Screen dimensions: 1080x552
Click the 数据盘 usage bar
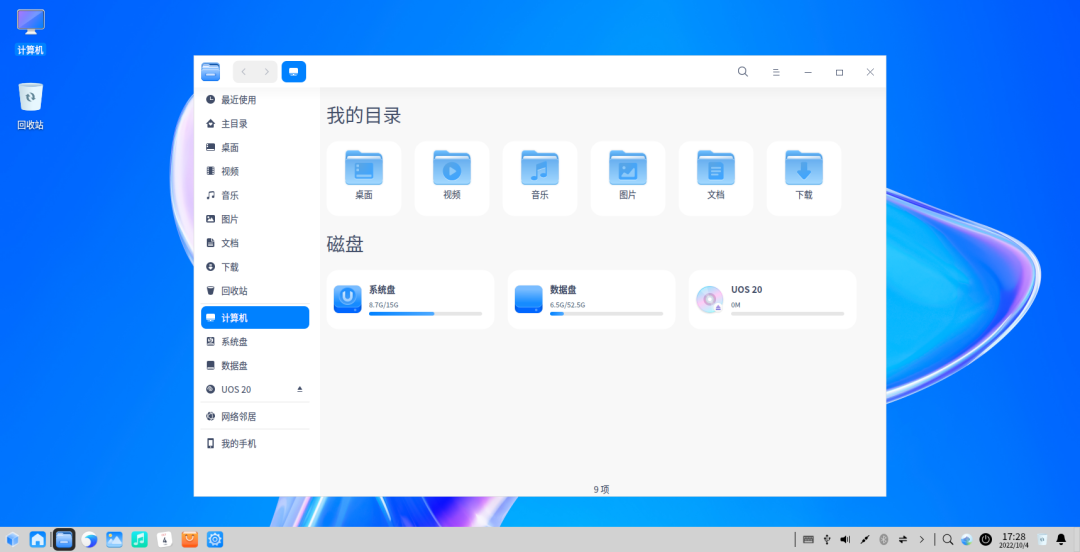(x=607, y=314)
